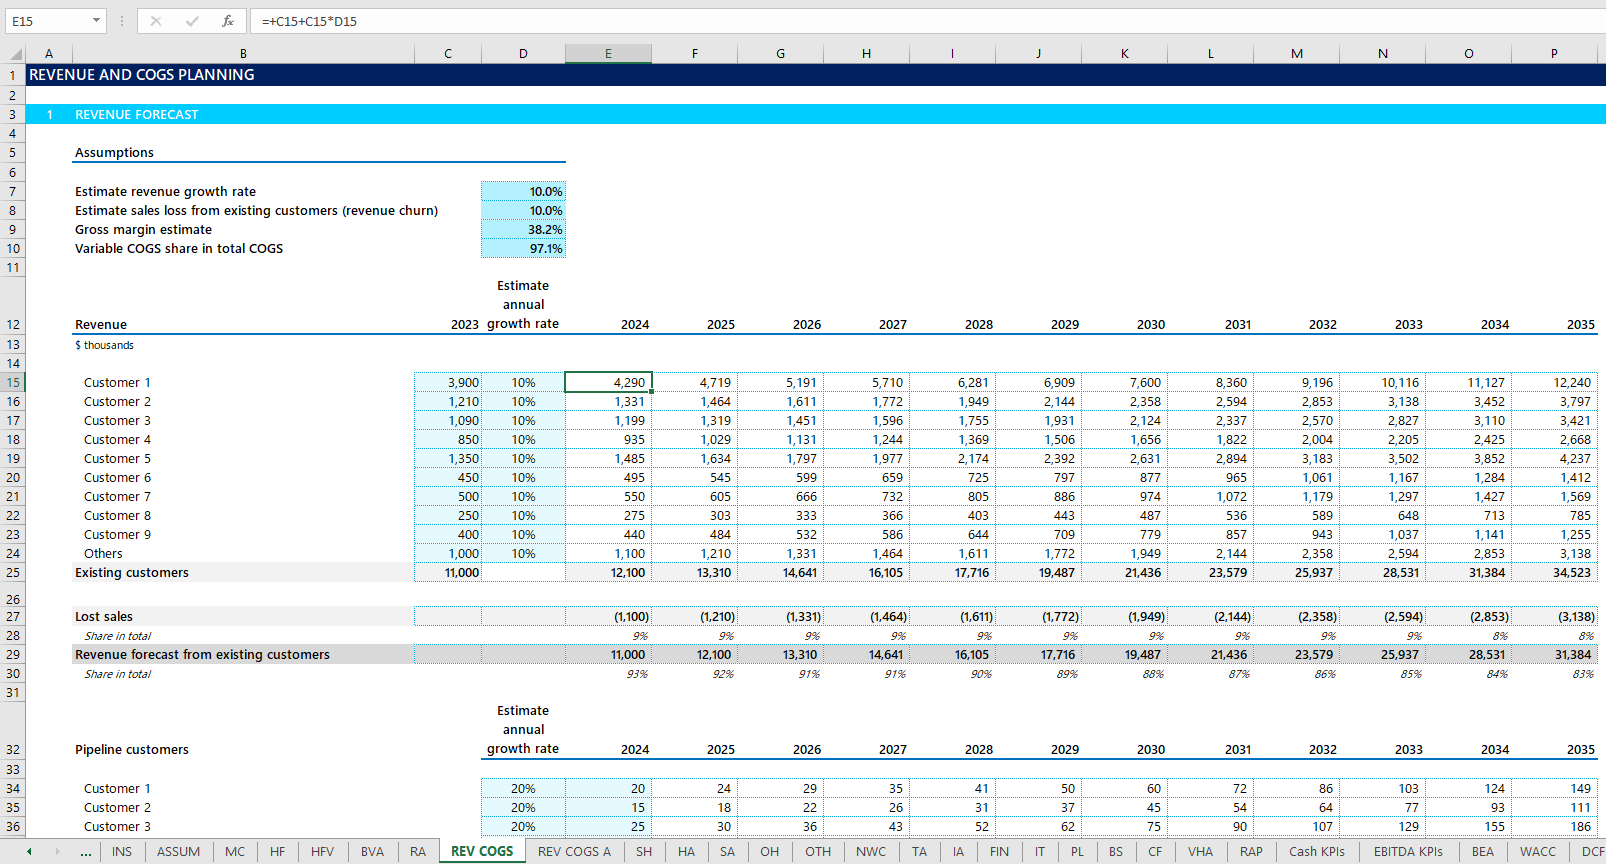Switch to the ASSUM sheet tab
Viewport: 1606px width, 864px height.
click(178, 852)
